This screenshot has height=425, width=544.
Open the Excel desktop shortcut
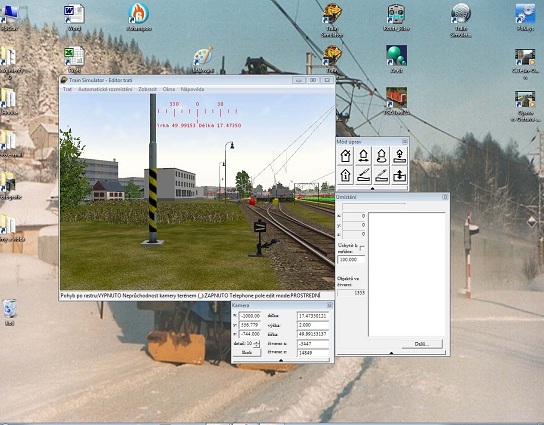tap(74, 59)
